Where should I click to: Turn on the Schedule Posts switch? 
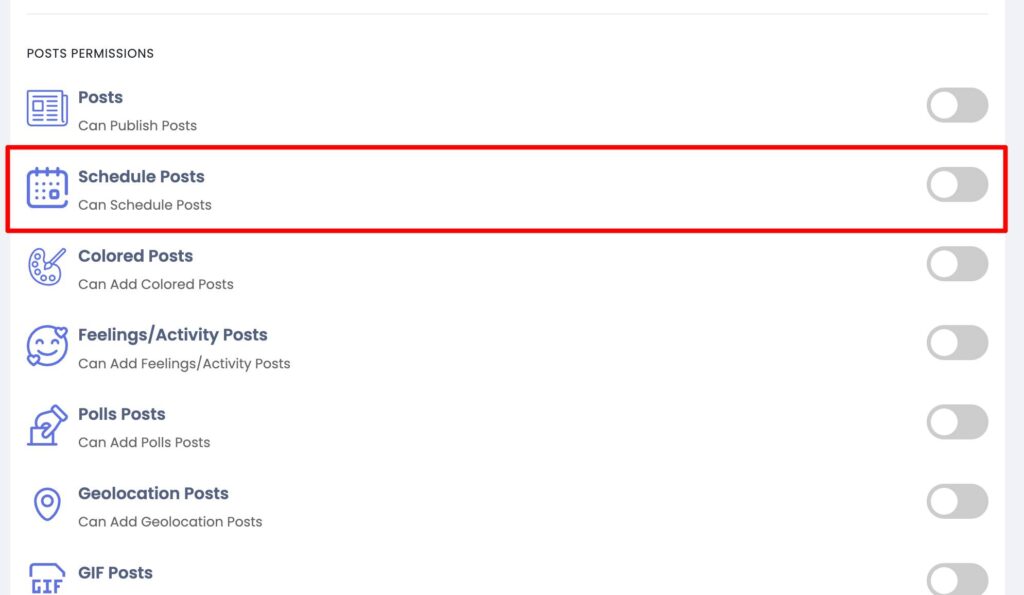tap(957, 184)
